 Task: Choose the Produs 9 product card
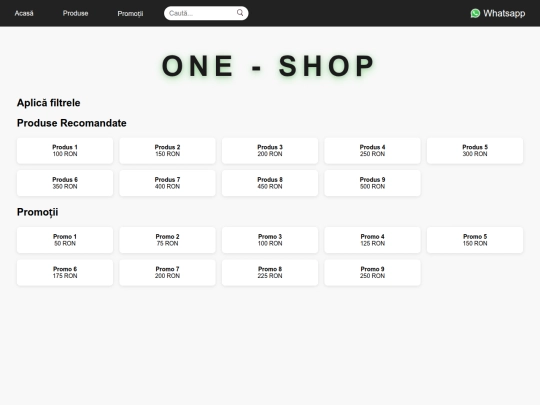pos(372,183)
